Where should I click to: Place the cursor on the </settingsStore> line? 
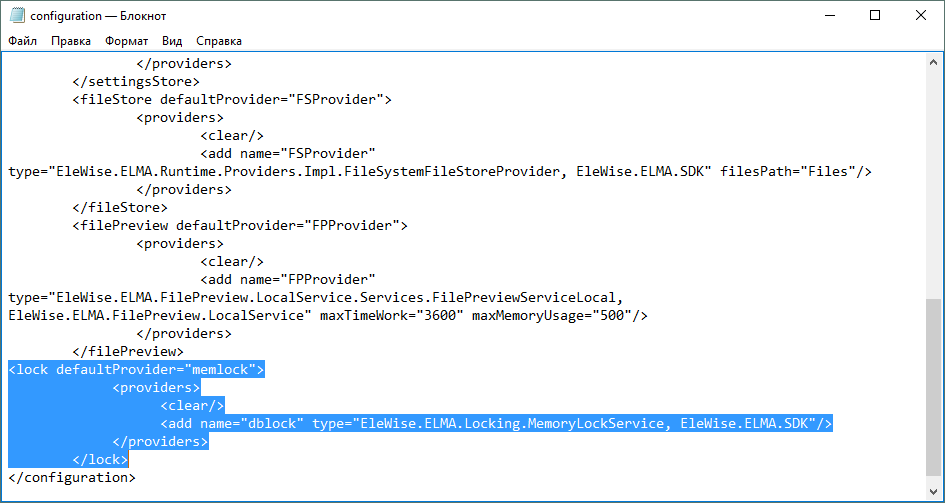(x=135, y=81)
